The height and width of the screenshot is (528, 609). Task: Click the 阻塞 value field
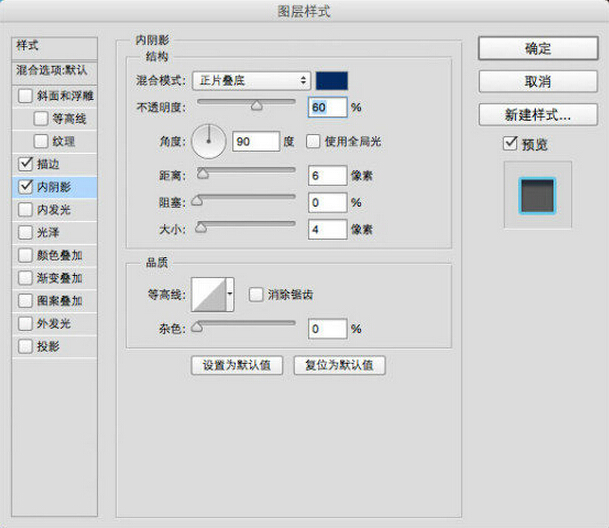click(x=327, y=202)
